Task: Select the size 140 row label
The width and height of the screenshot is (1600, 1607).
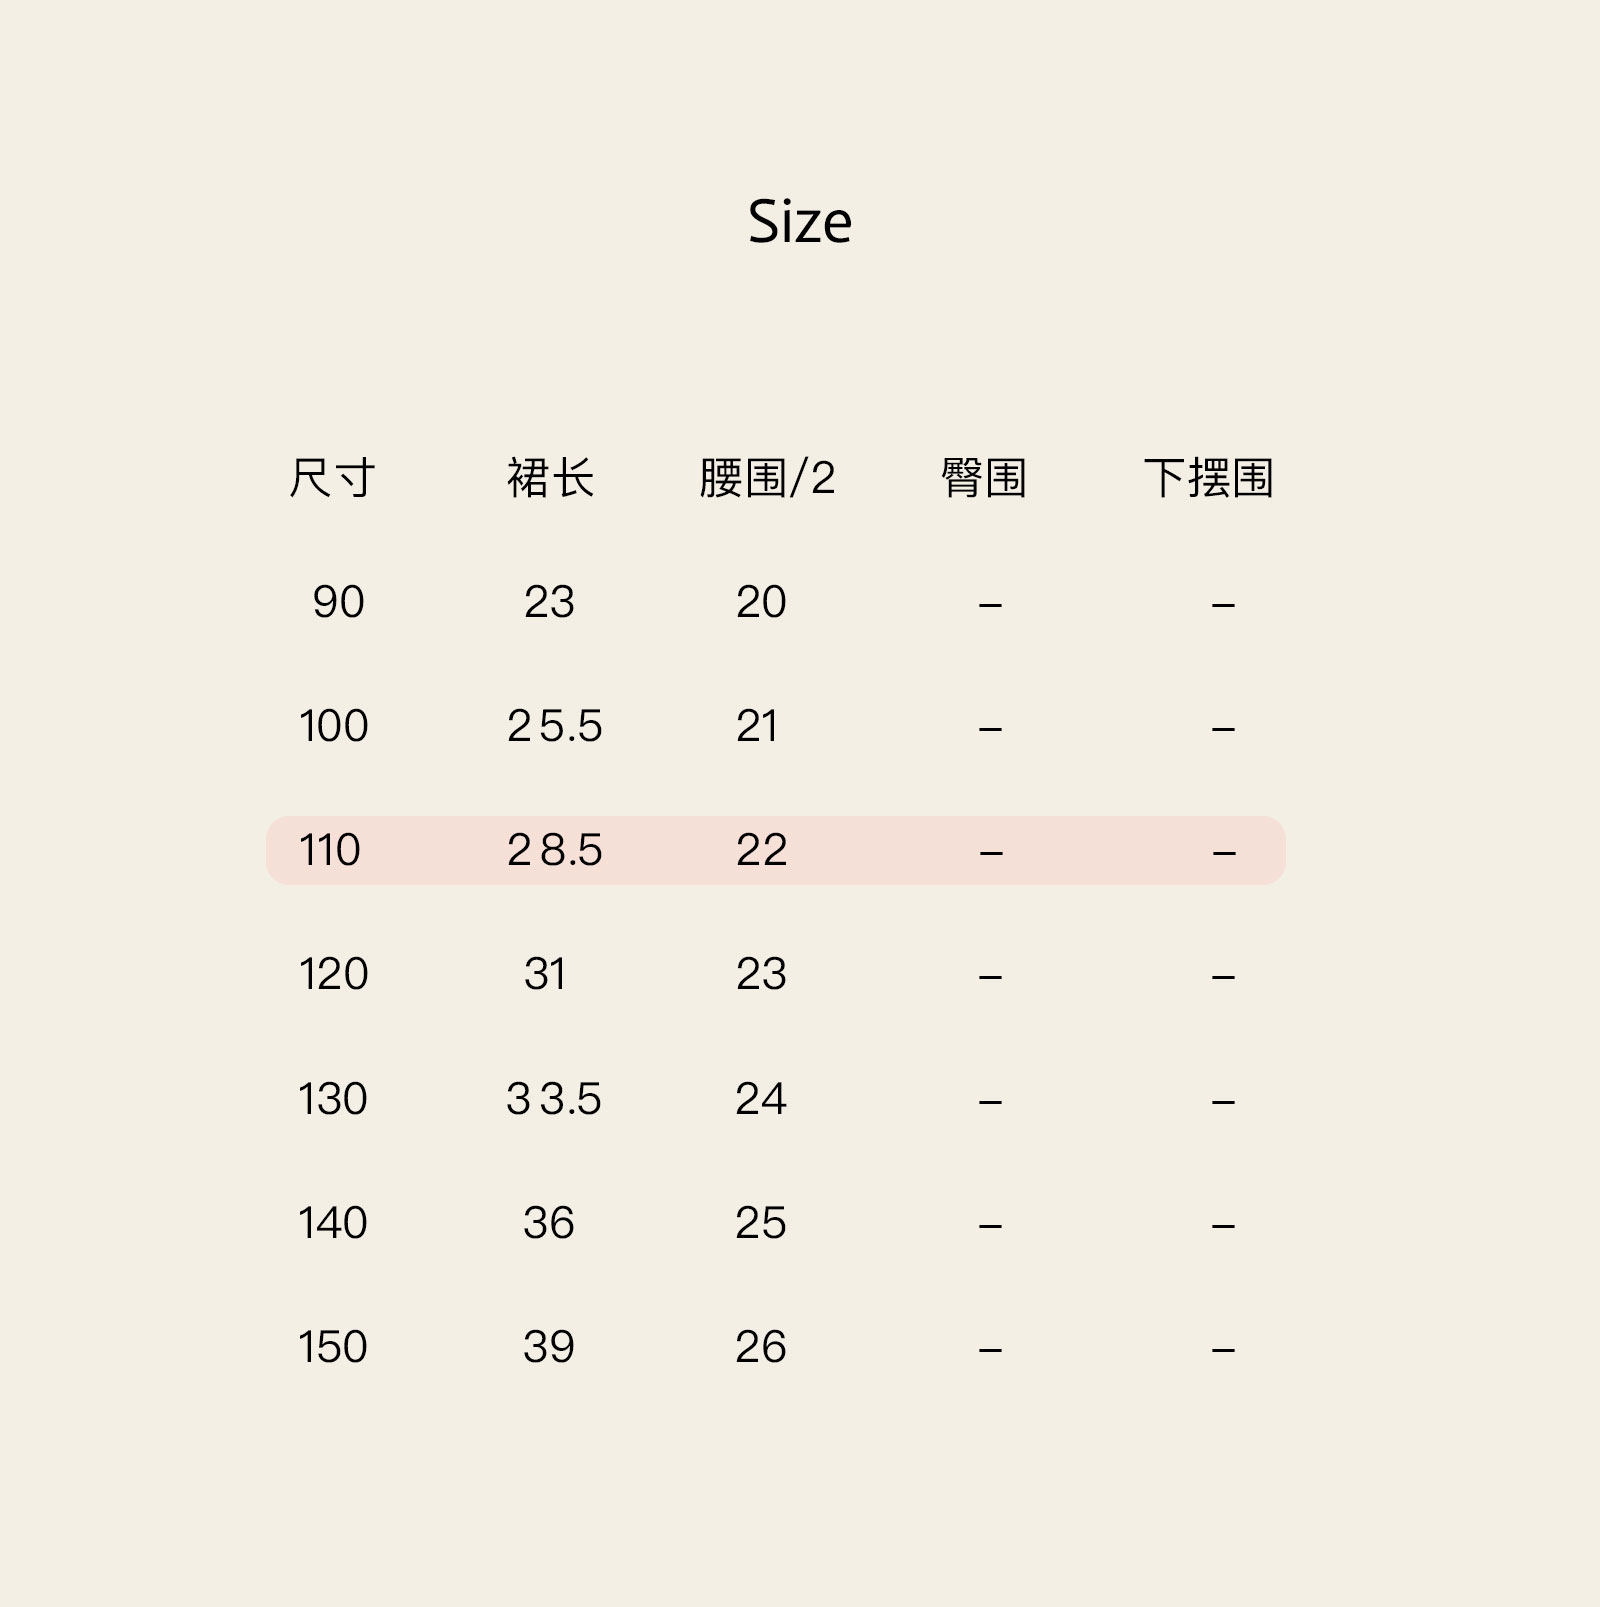Action: pos(333,1223)
